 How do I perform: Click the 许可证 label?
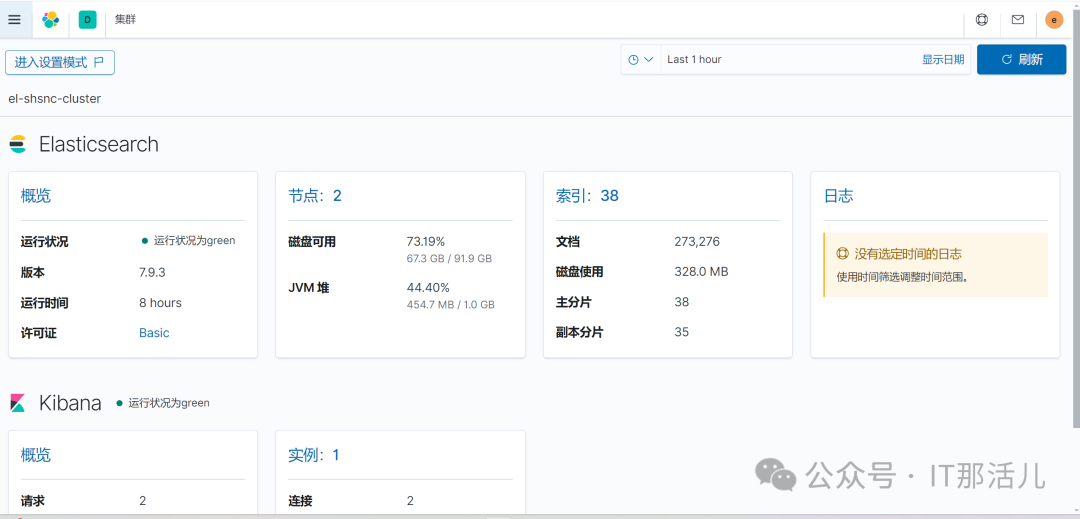point(39,332)
